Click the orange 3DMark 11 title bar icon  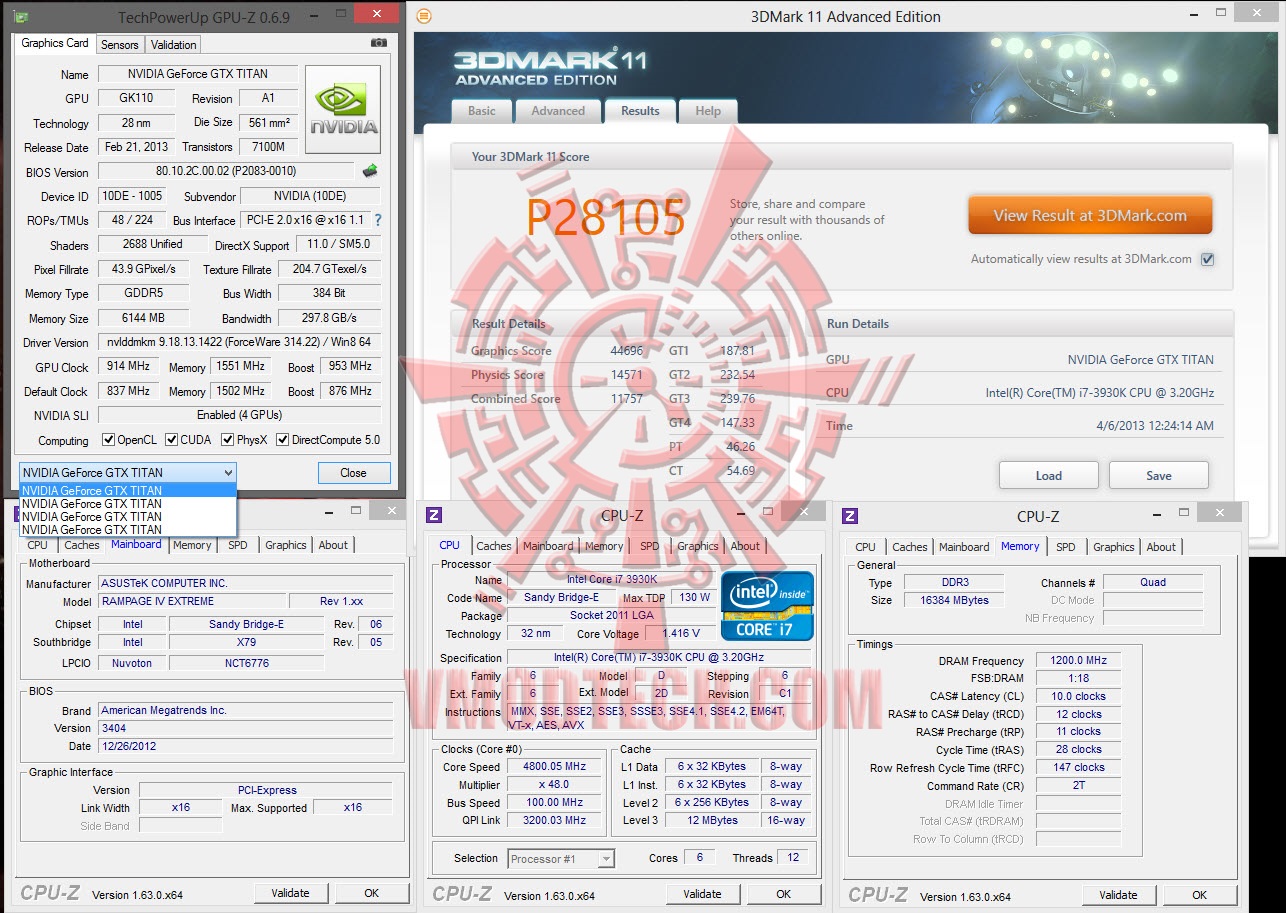click(424, 16)
